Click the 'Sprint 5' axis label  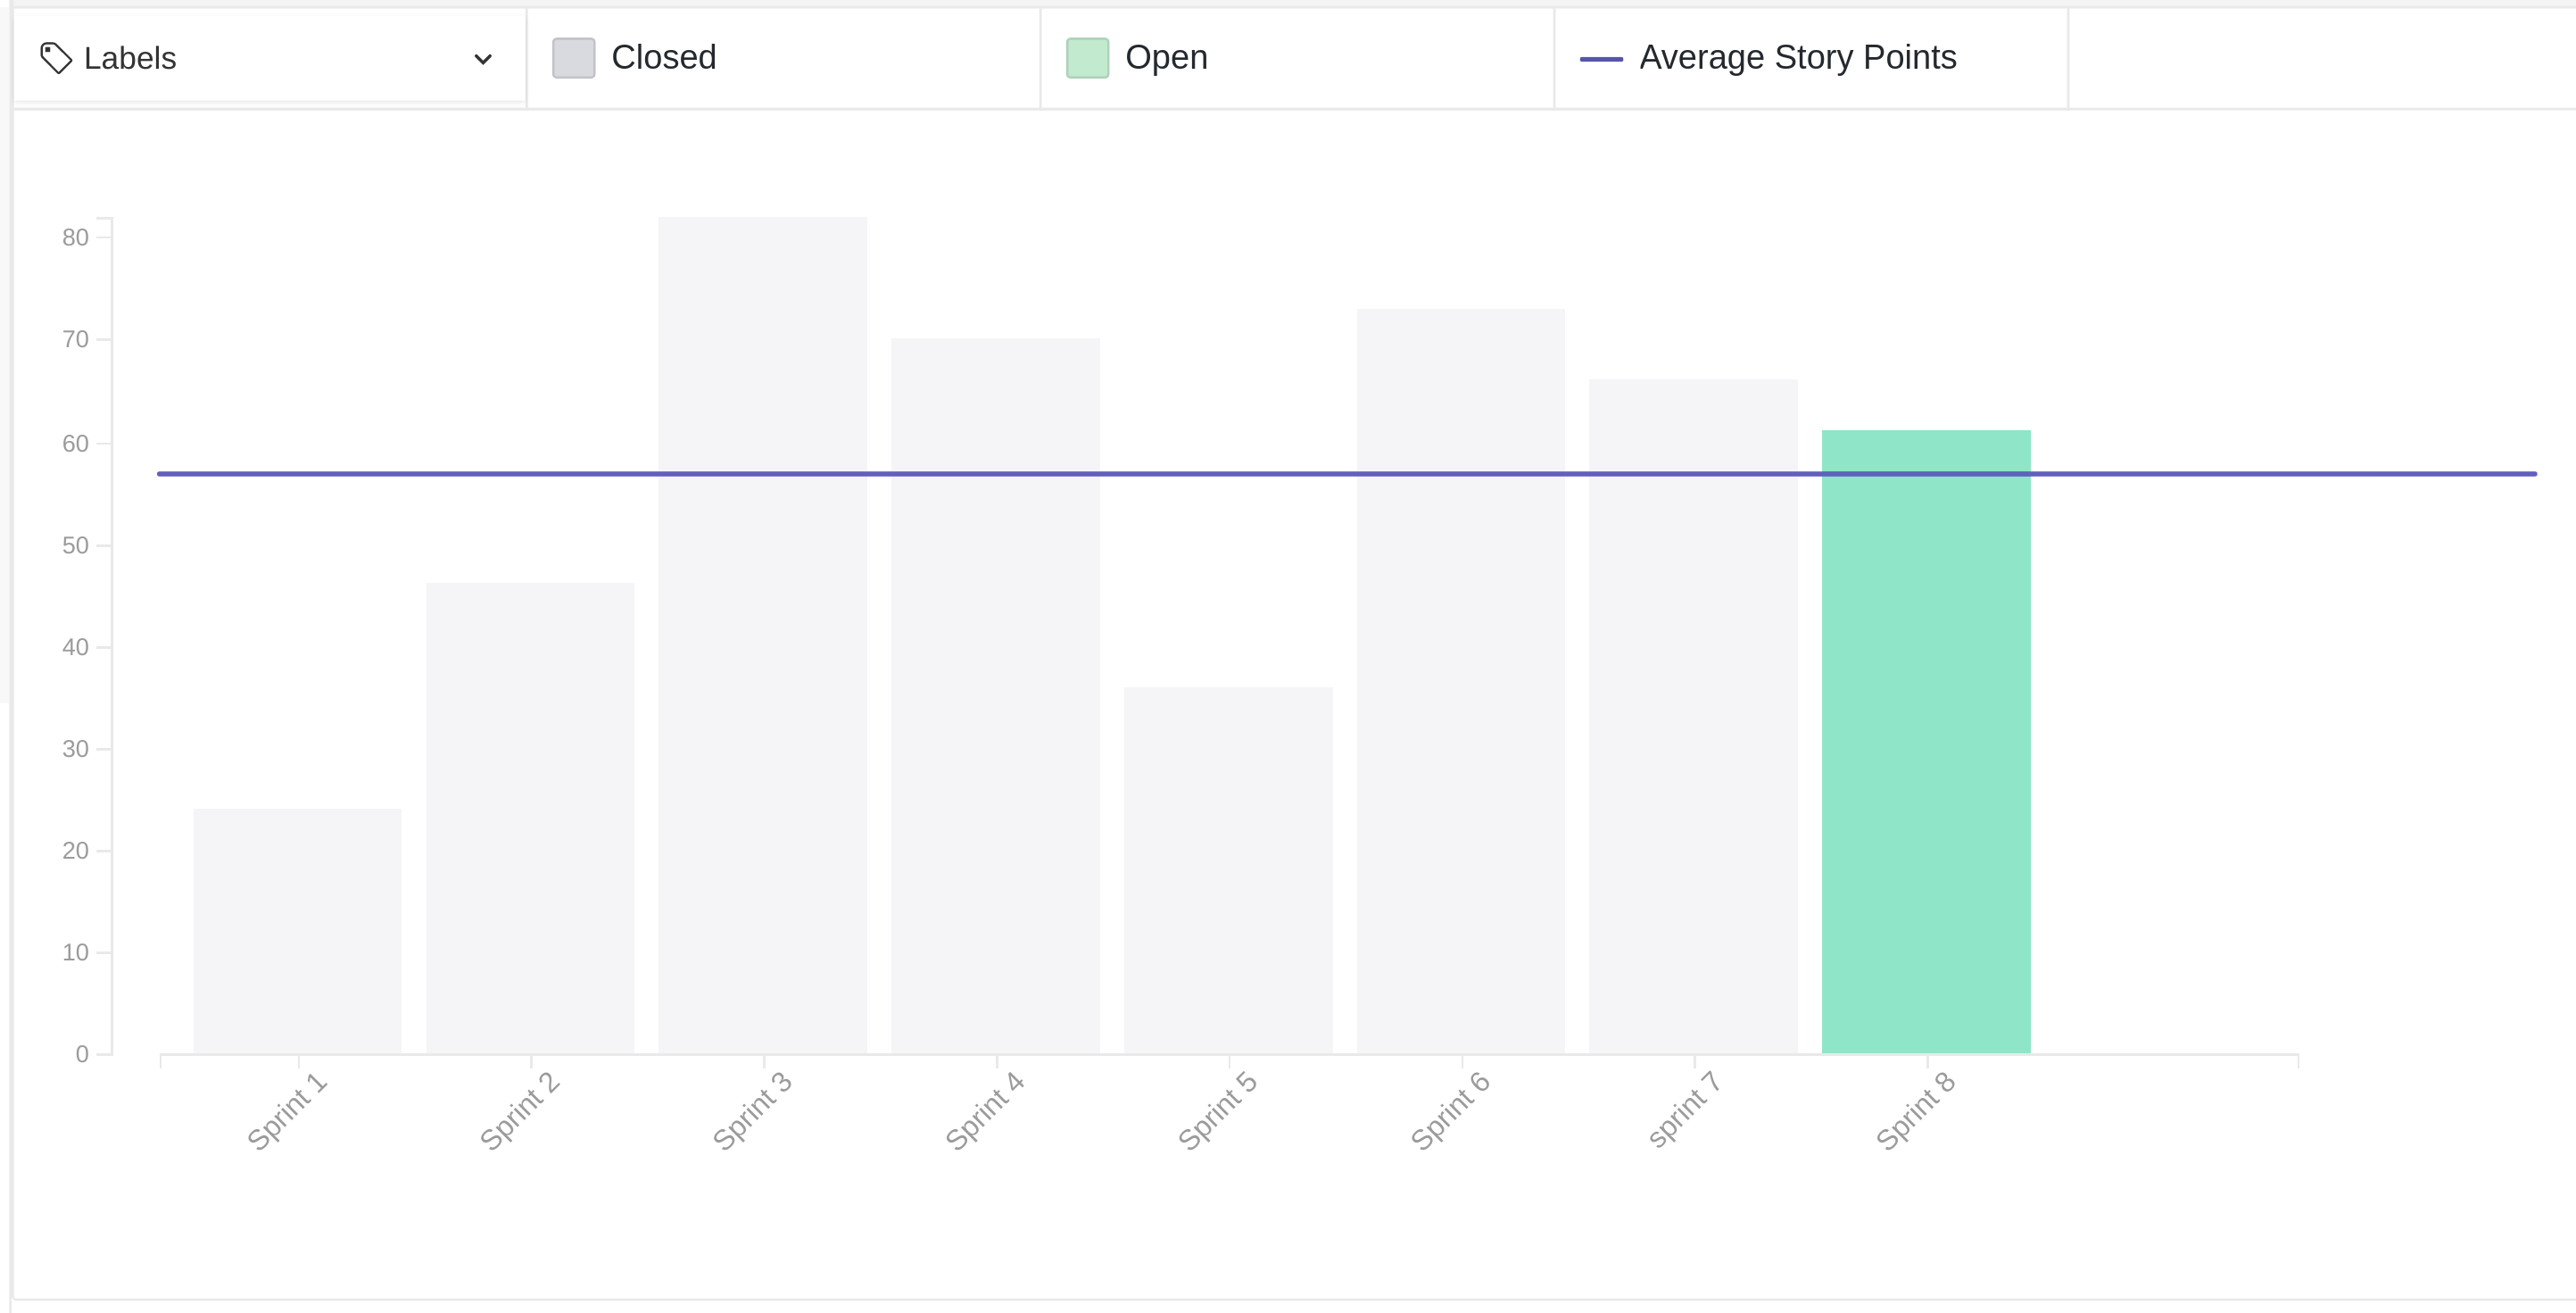(x=1217, y=1112)
